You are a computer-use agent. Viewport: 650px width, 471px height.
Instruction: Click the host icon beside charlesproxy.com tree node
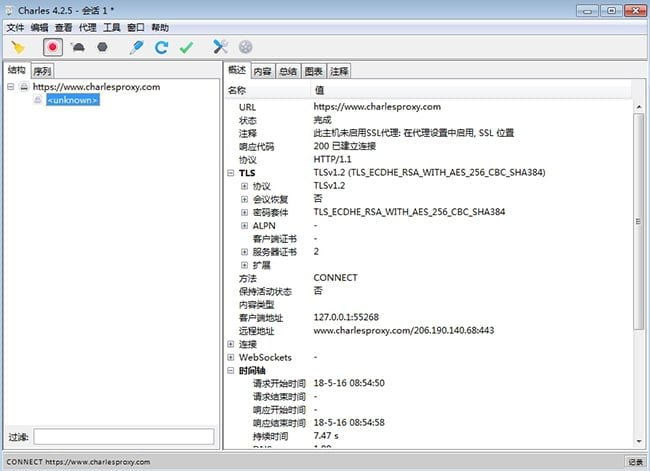click(24, 87)
